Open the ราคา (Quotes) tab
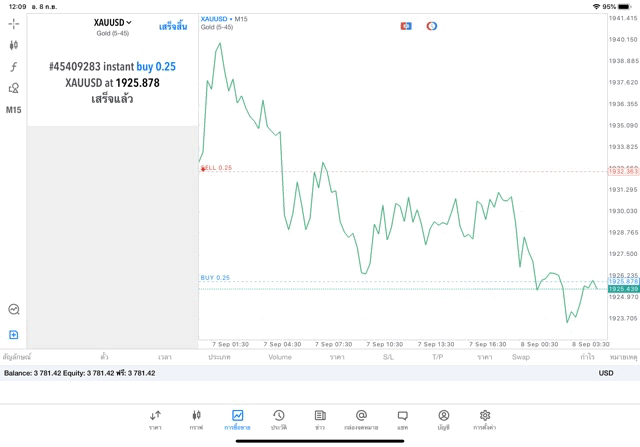The height and width of the screenshot is (447, 640). pos(155,419)
